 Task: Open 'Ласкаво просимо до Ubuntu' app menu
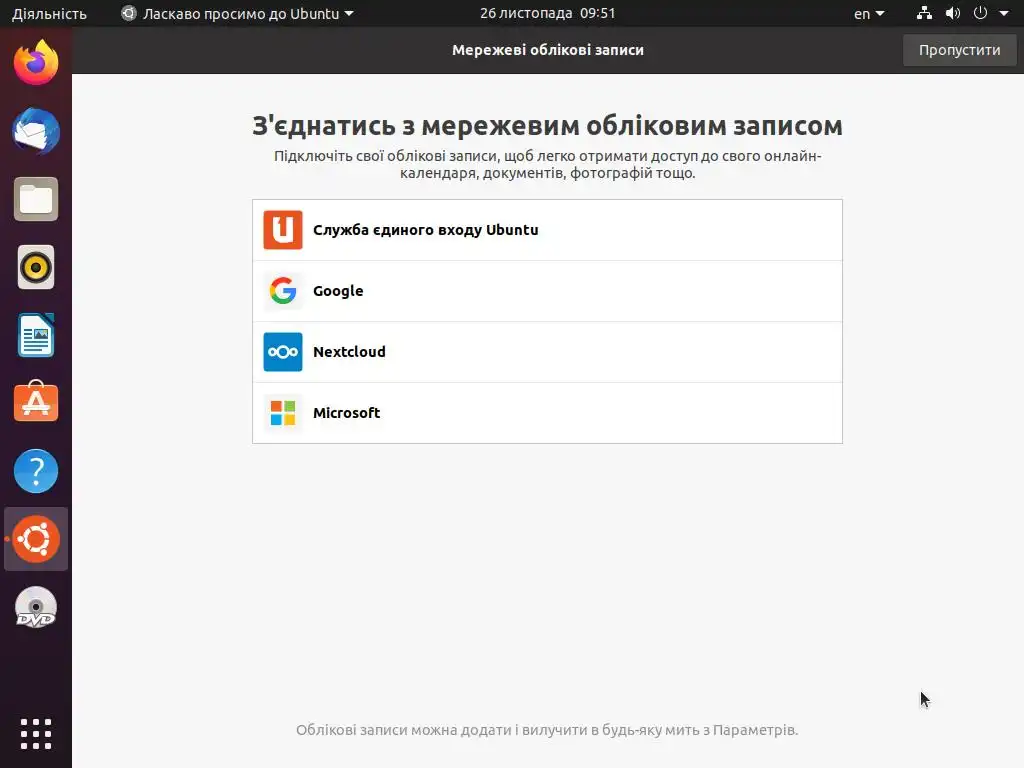[x=237, y=14]
